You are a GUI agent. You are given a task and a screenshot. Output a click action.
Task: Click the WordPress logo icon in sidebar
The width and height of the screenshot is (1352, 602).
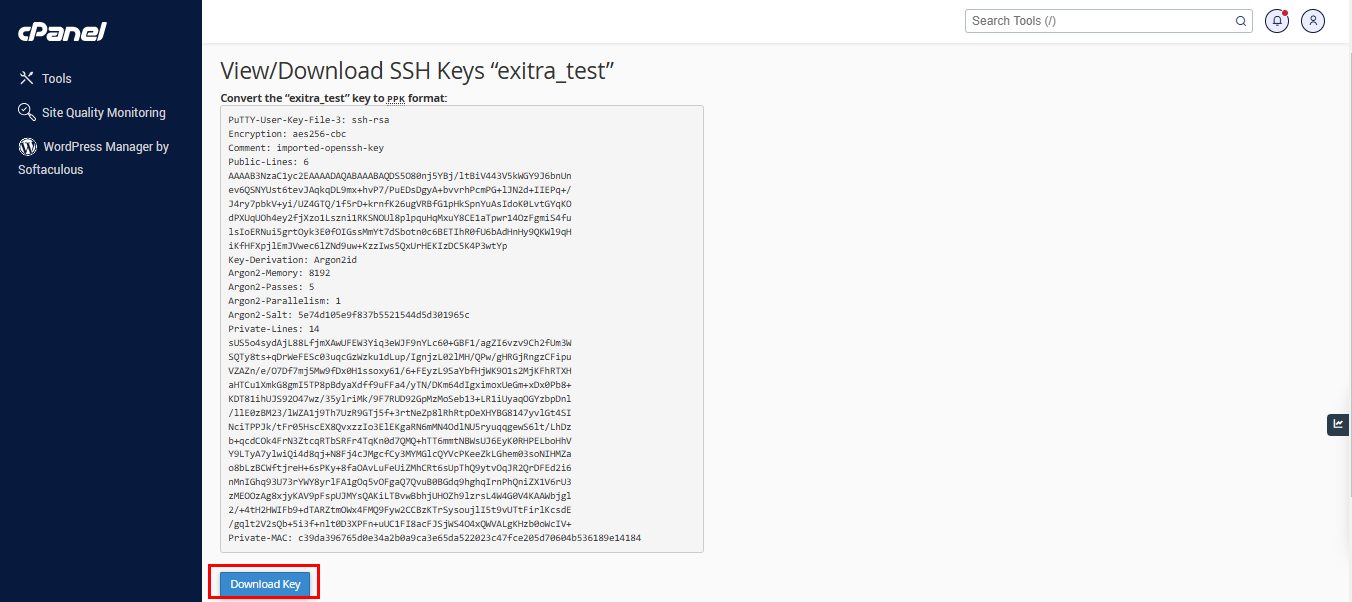click(x=27, y=146)
